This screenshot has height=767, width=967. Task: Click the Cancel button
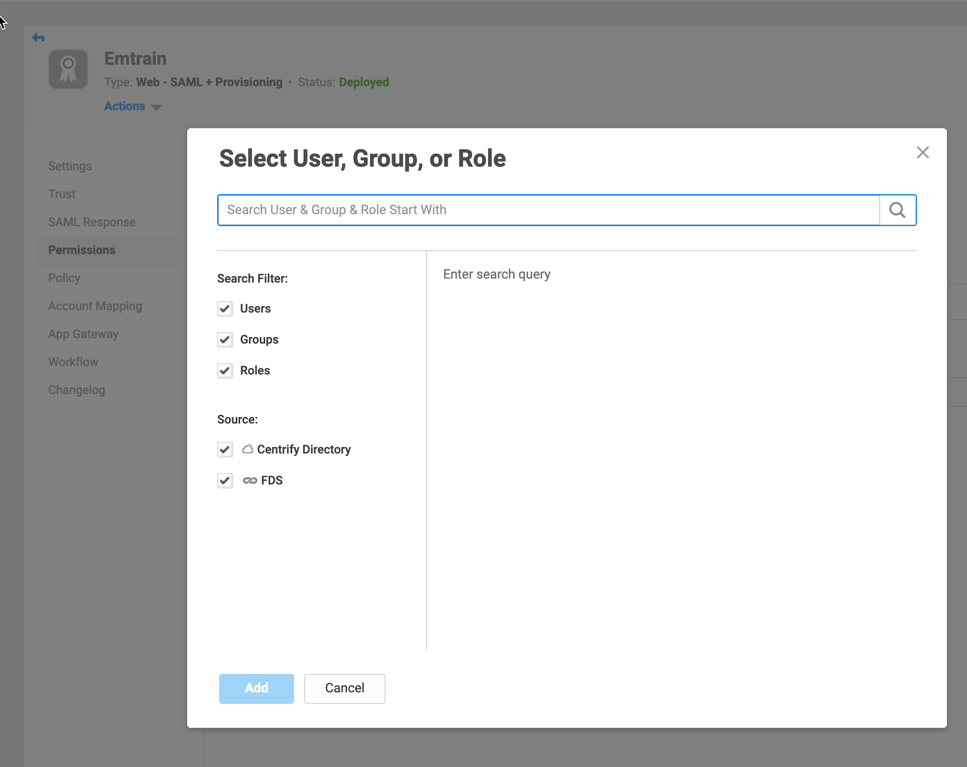click(x=344, y=688)
